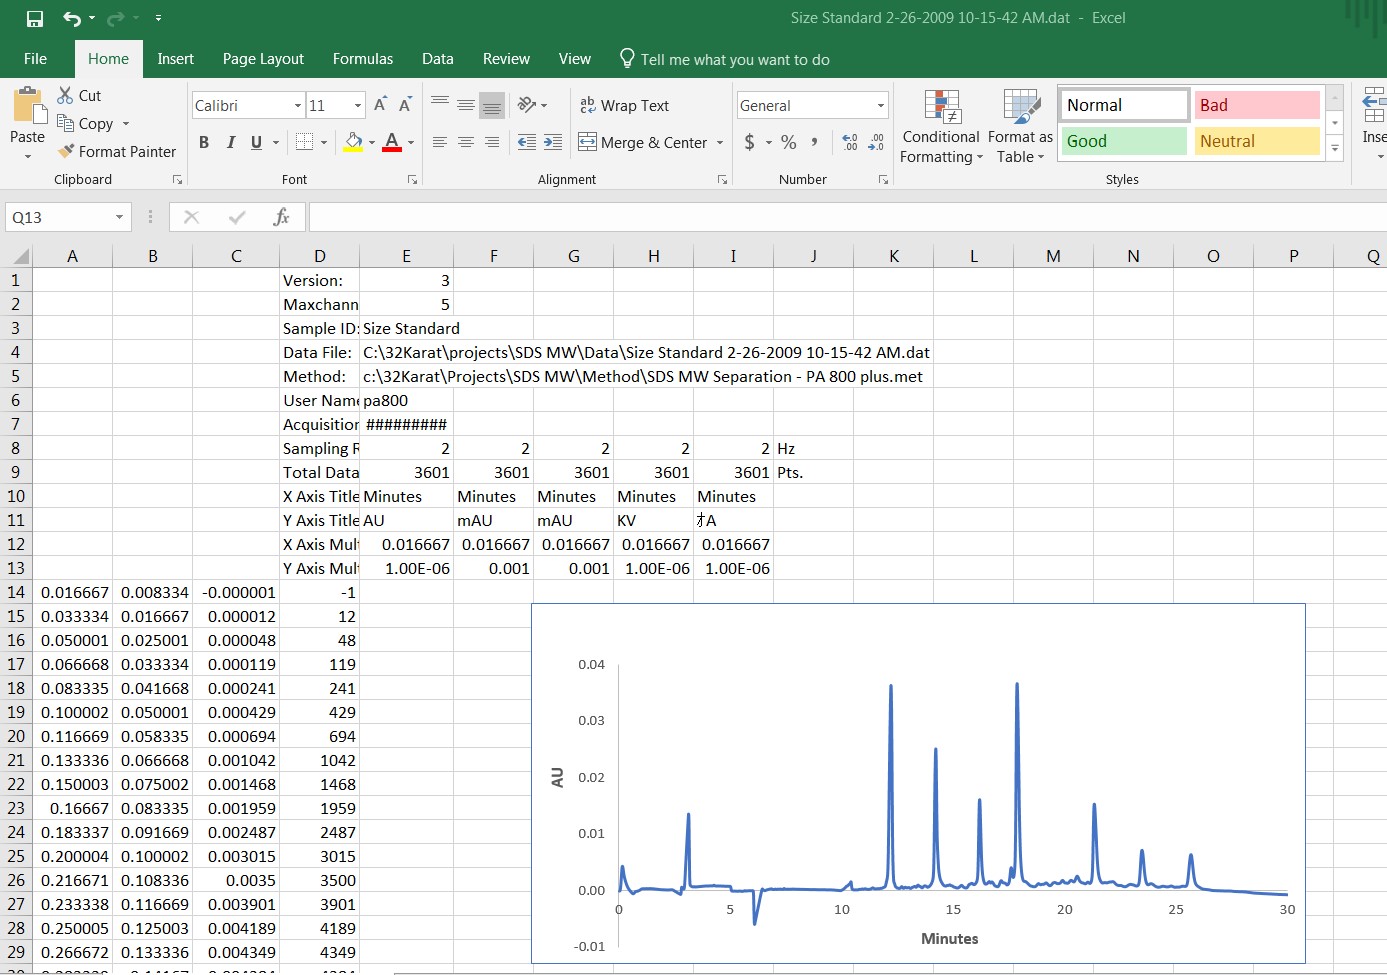Viewport: 1387px width, 975px height.
Task: Open the File tab
Action: (x=35, y=59)
